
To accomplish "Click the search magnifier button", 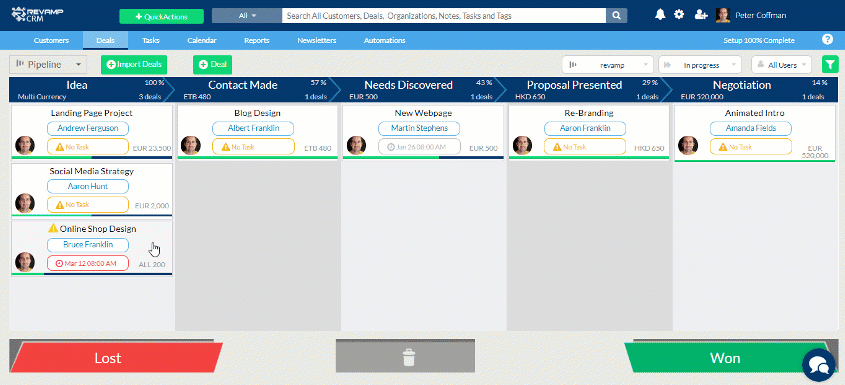I will (617, 16).
